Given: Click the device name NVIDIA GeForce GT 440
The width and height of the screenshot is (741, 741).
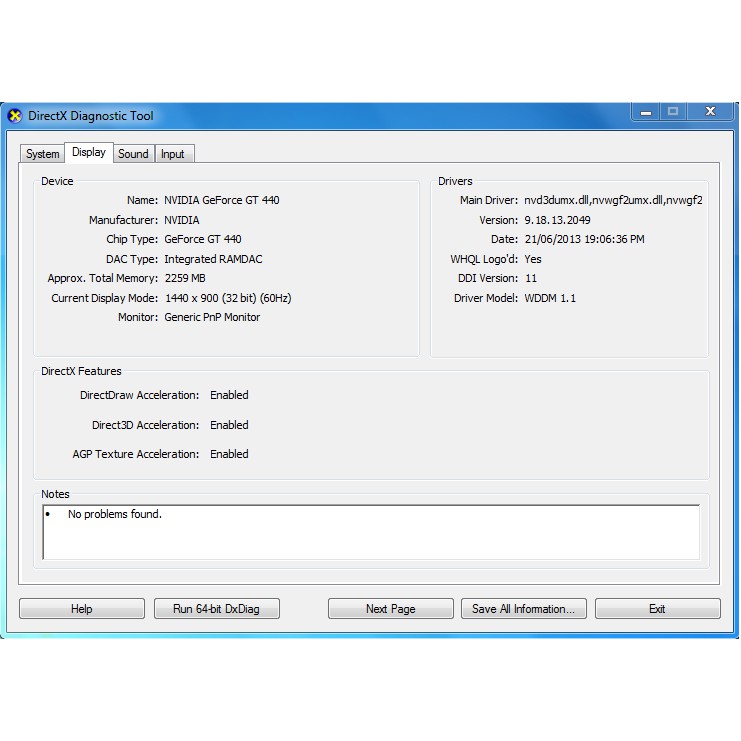Looking at the screenshot, I should tap(222, 200).
